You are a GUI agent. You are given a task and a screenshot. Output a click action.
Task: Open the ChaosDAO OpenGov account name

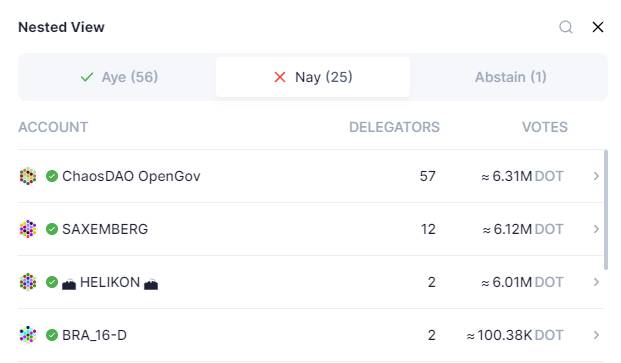(x=131, y=176)
